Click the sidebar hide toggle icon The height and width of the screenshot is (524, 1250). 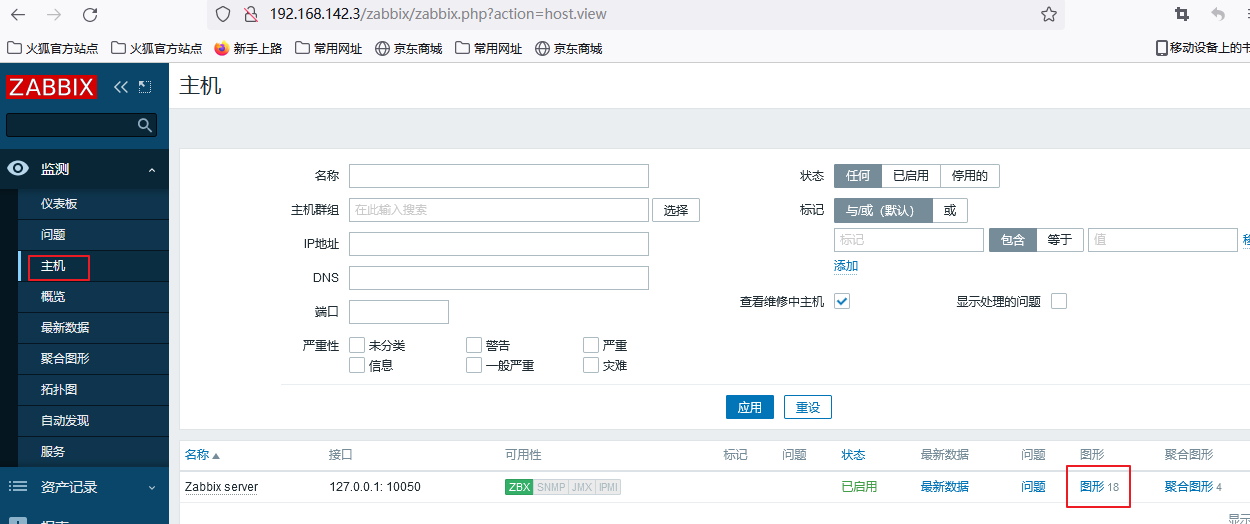pos(145,87)
